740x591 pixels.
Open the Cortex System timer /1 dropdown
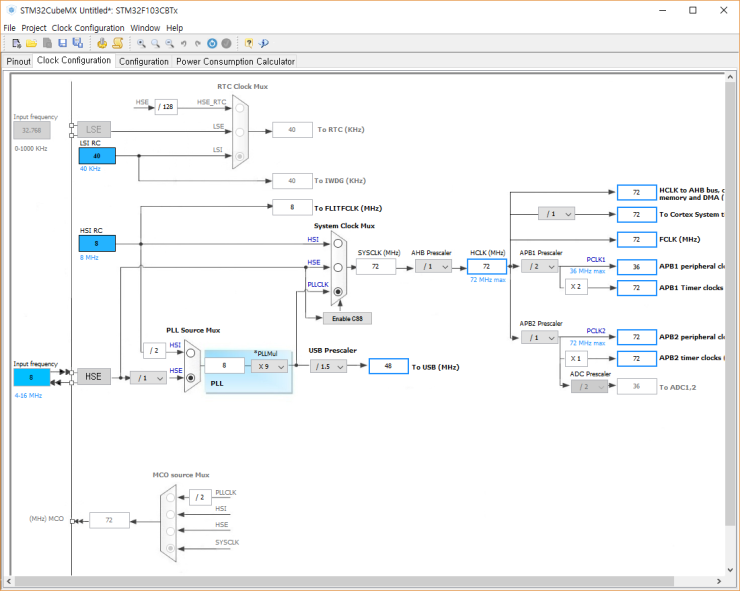(x=556, y=214)
